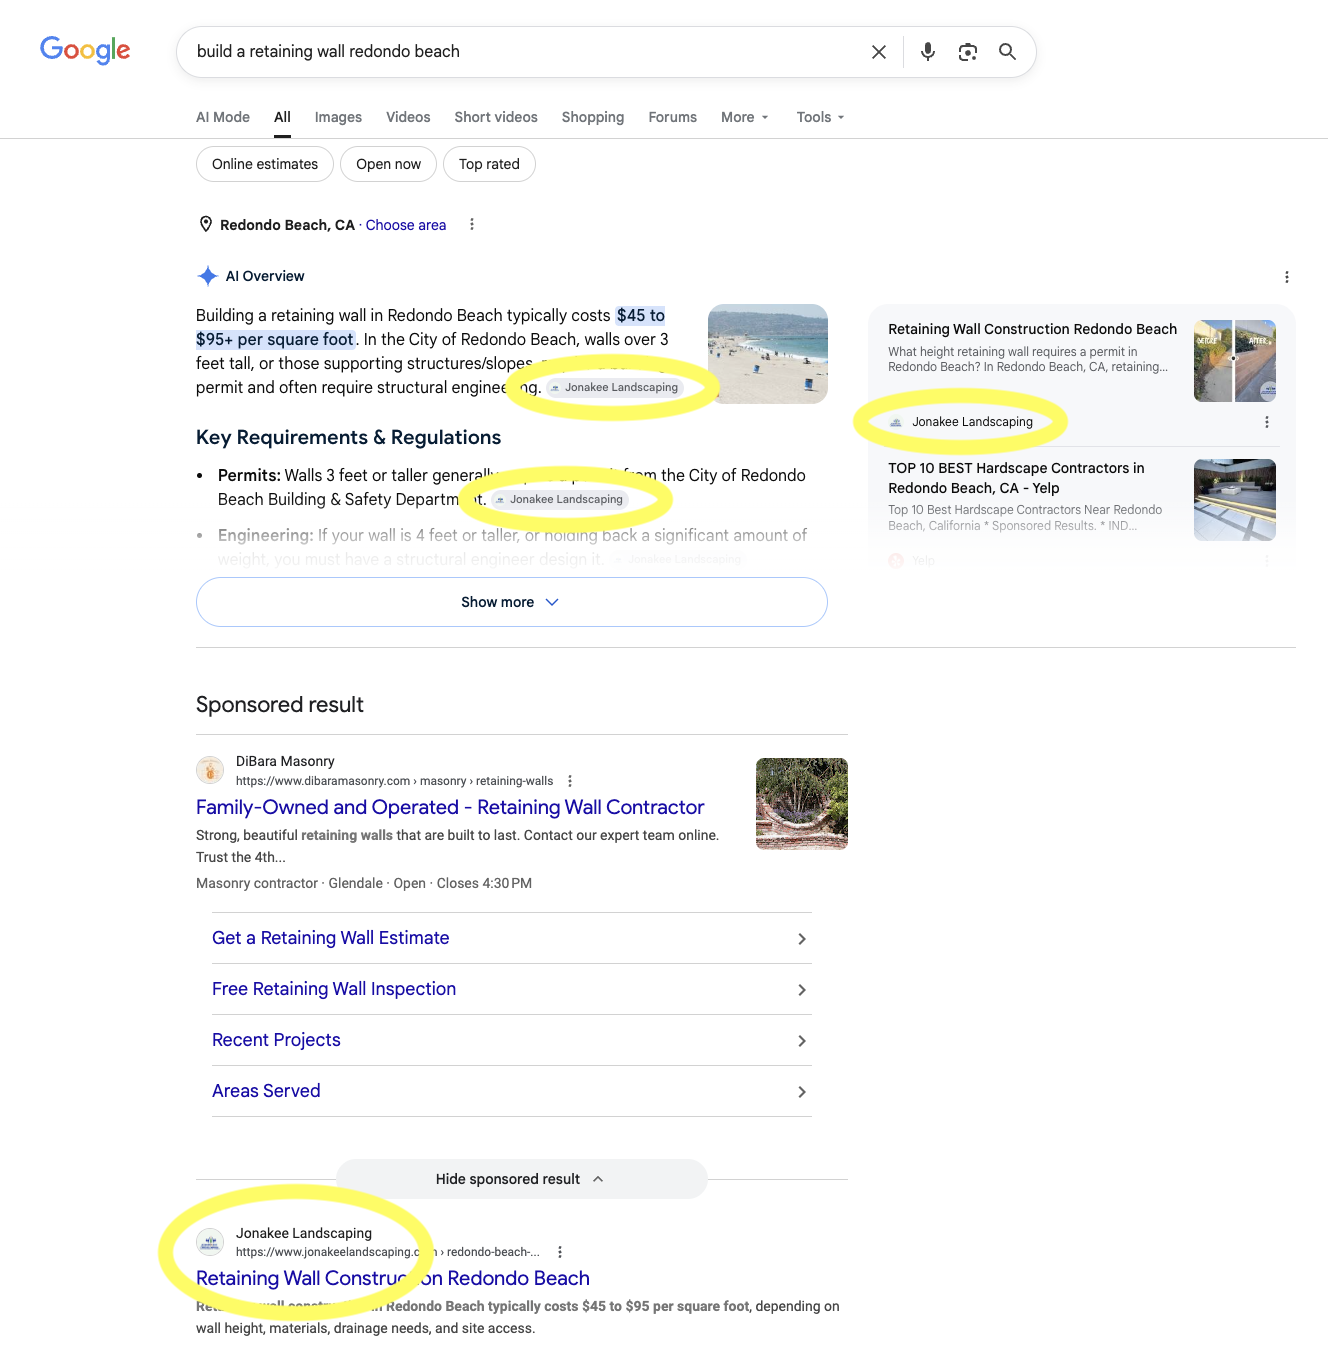This screenshot has width=1328, height=1346.
Task: Switch to the Images tab
Action: click(338, 117)
